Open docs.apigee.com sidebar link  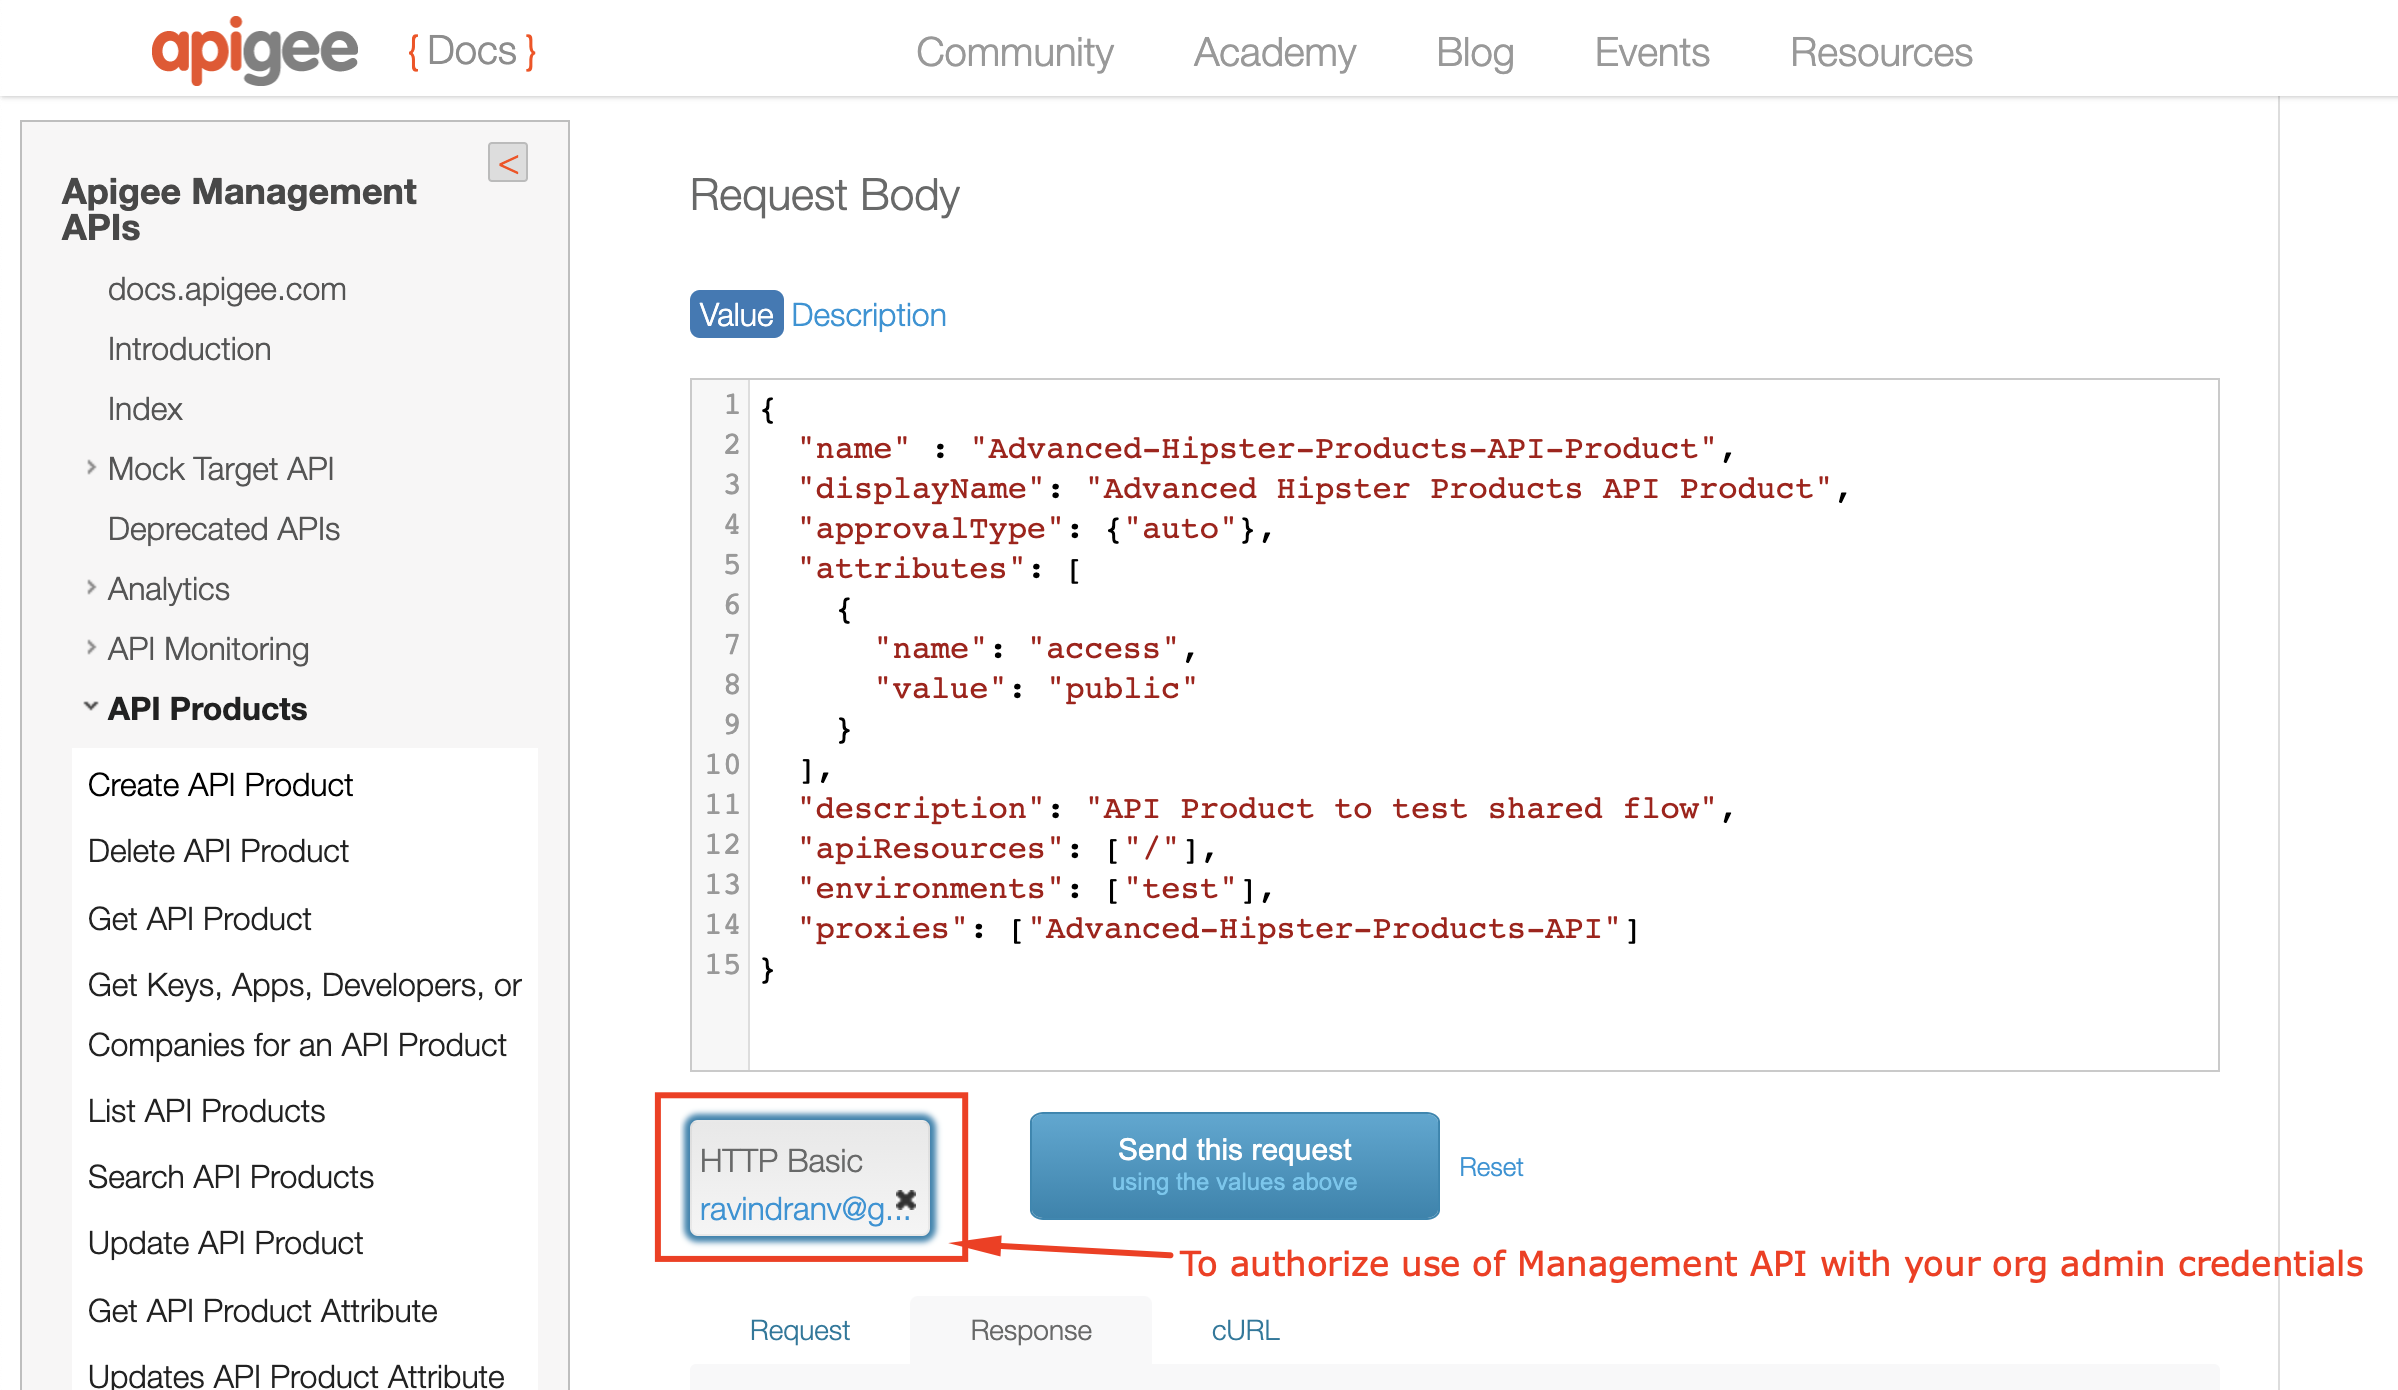click(x=227, y=289)
